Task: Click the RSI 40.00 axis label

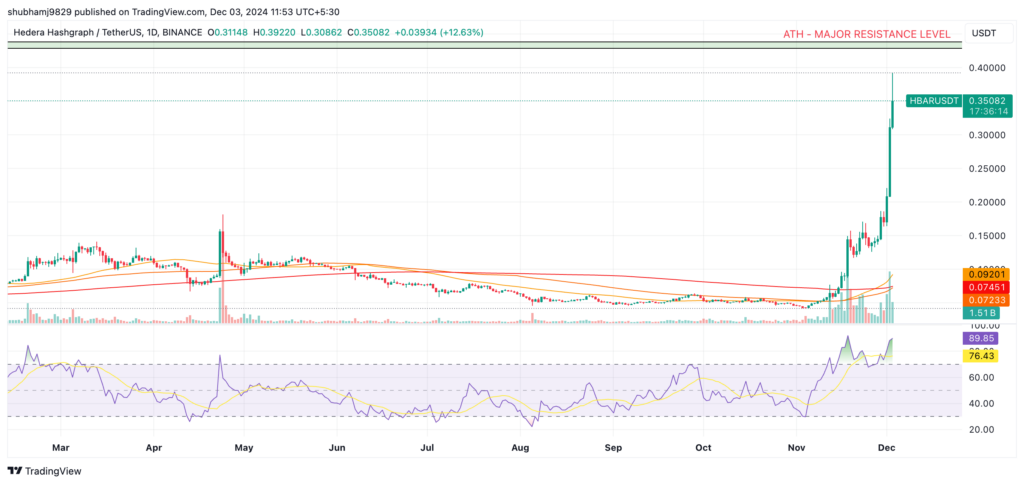Action: pyautogui.click(x=981, y=404)
